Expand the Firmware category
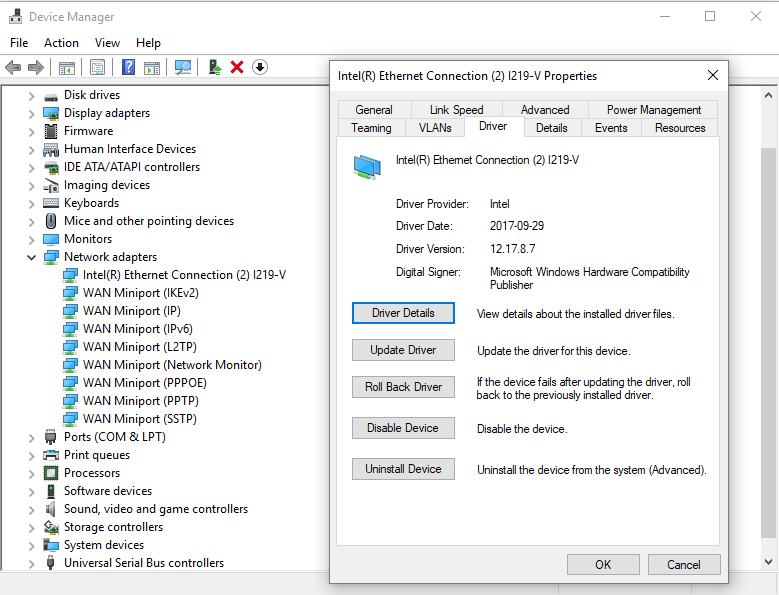 coord(31,132)
